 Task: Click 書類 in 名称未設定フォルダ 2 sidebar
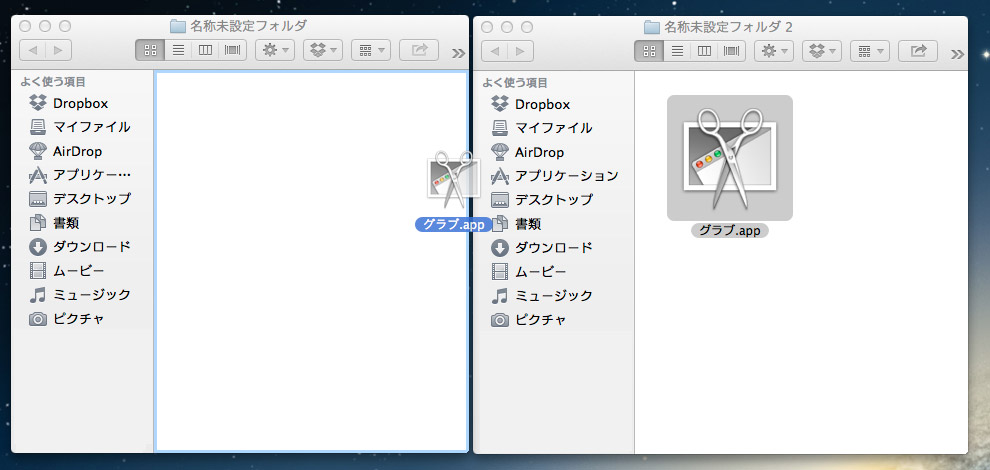click(x=516, y=224)
